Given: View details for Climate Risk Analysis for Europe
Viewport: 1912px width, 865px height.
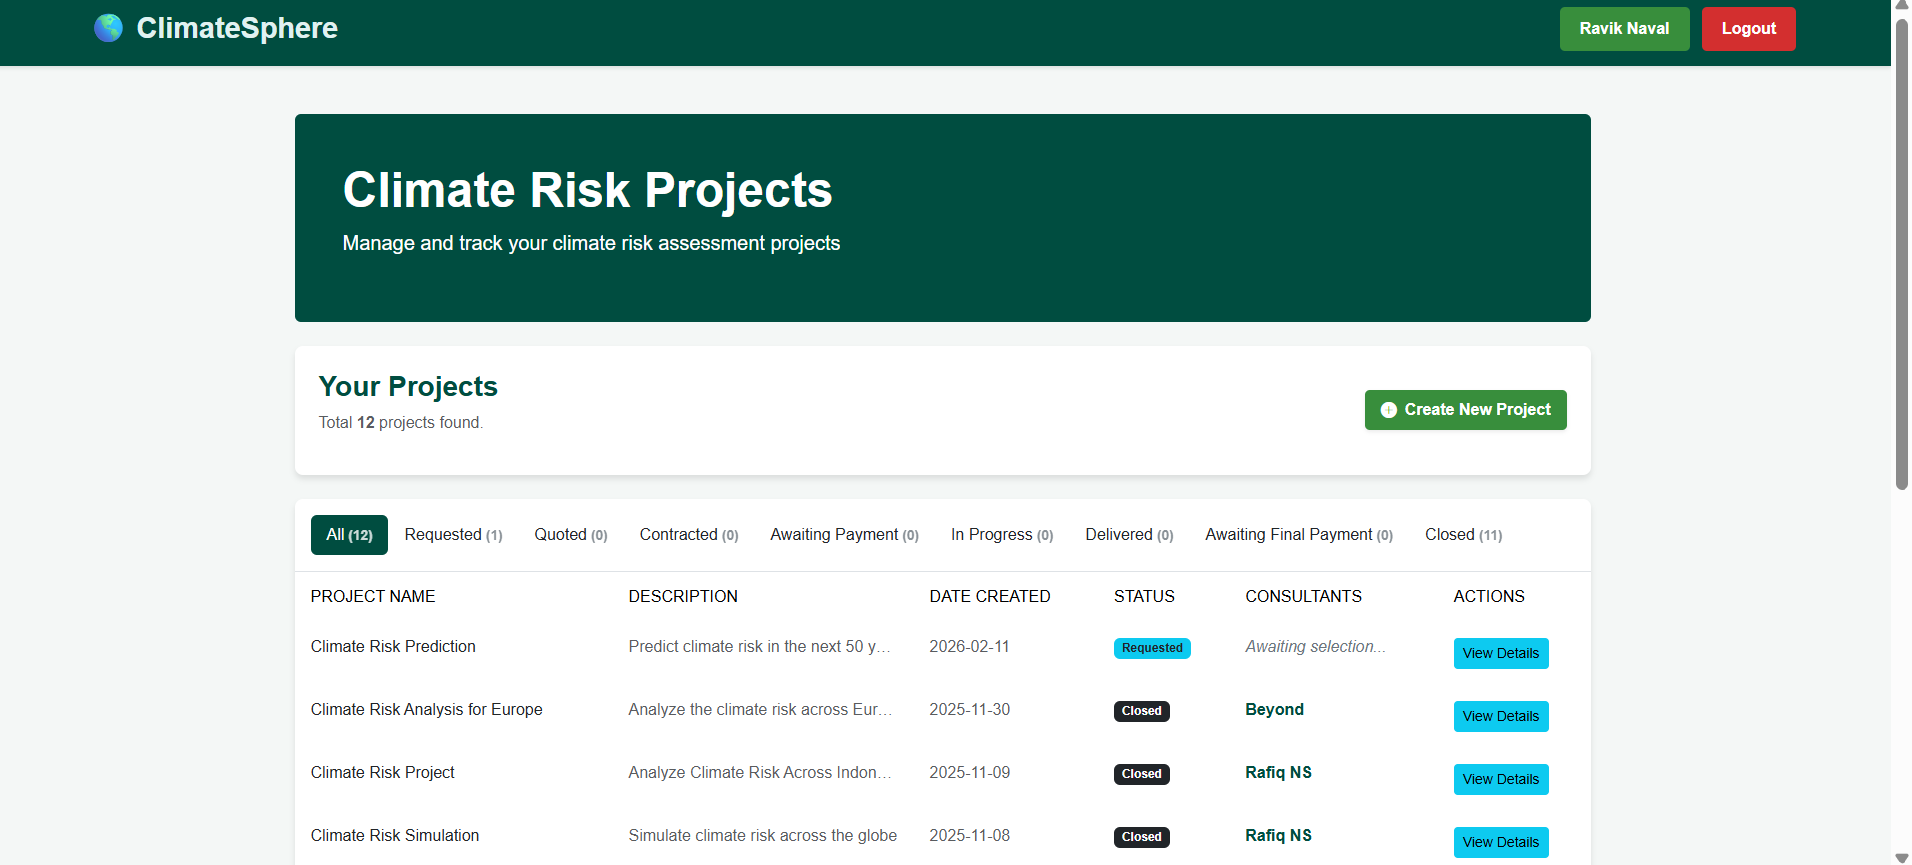Looking at the screenshot, I should pyautogui.click(x=1500, y=717).
